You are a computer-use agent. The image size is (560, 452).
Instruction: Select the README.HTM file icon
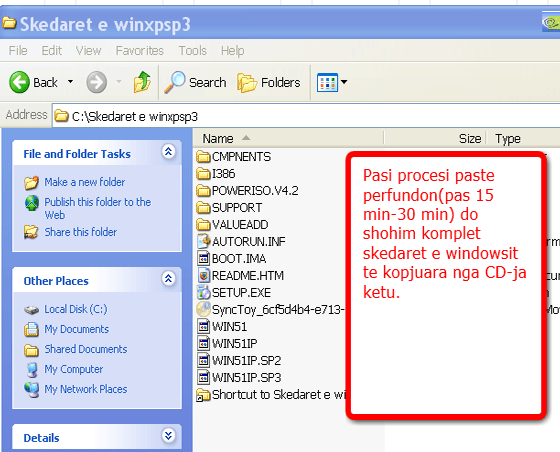pyautogui.click(x=204, y=276)
